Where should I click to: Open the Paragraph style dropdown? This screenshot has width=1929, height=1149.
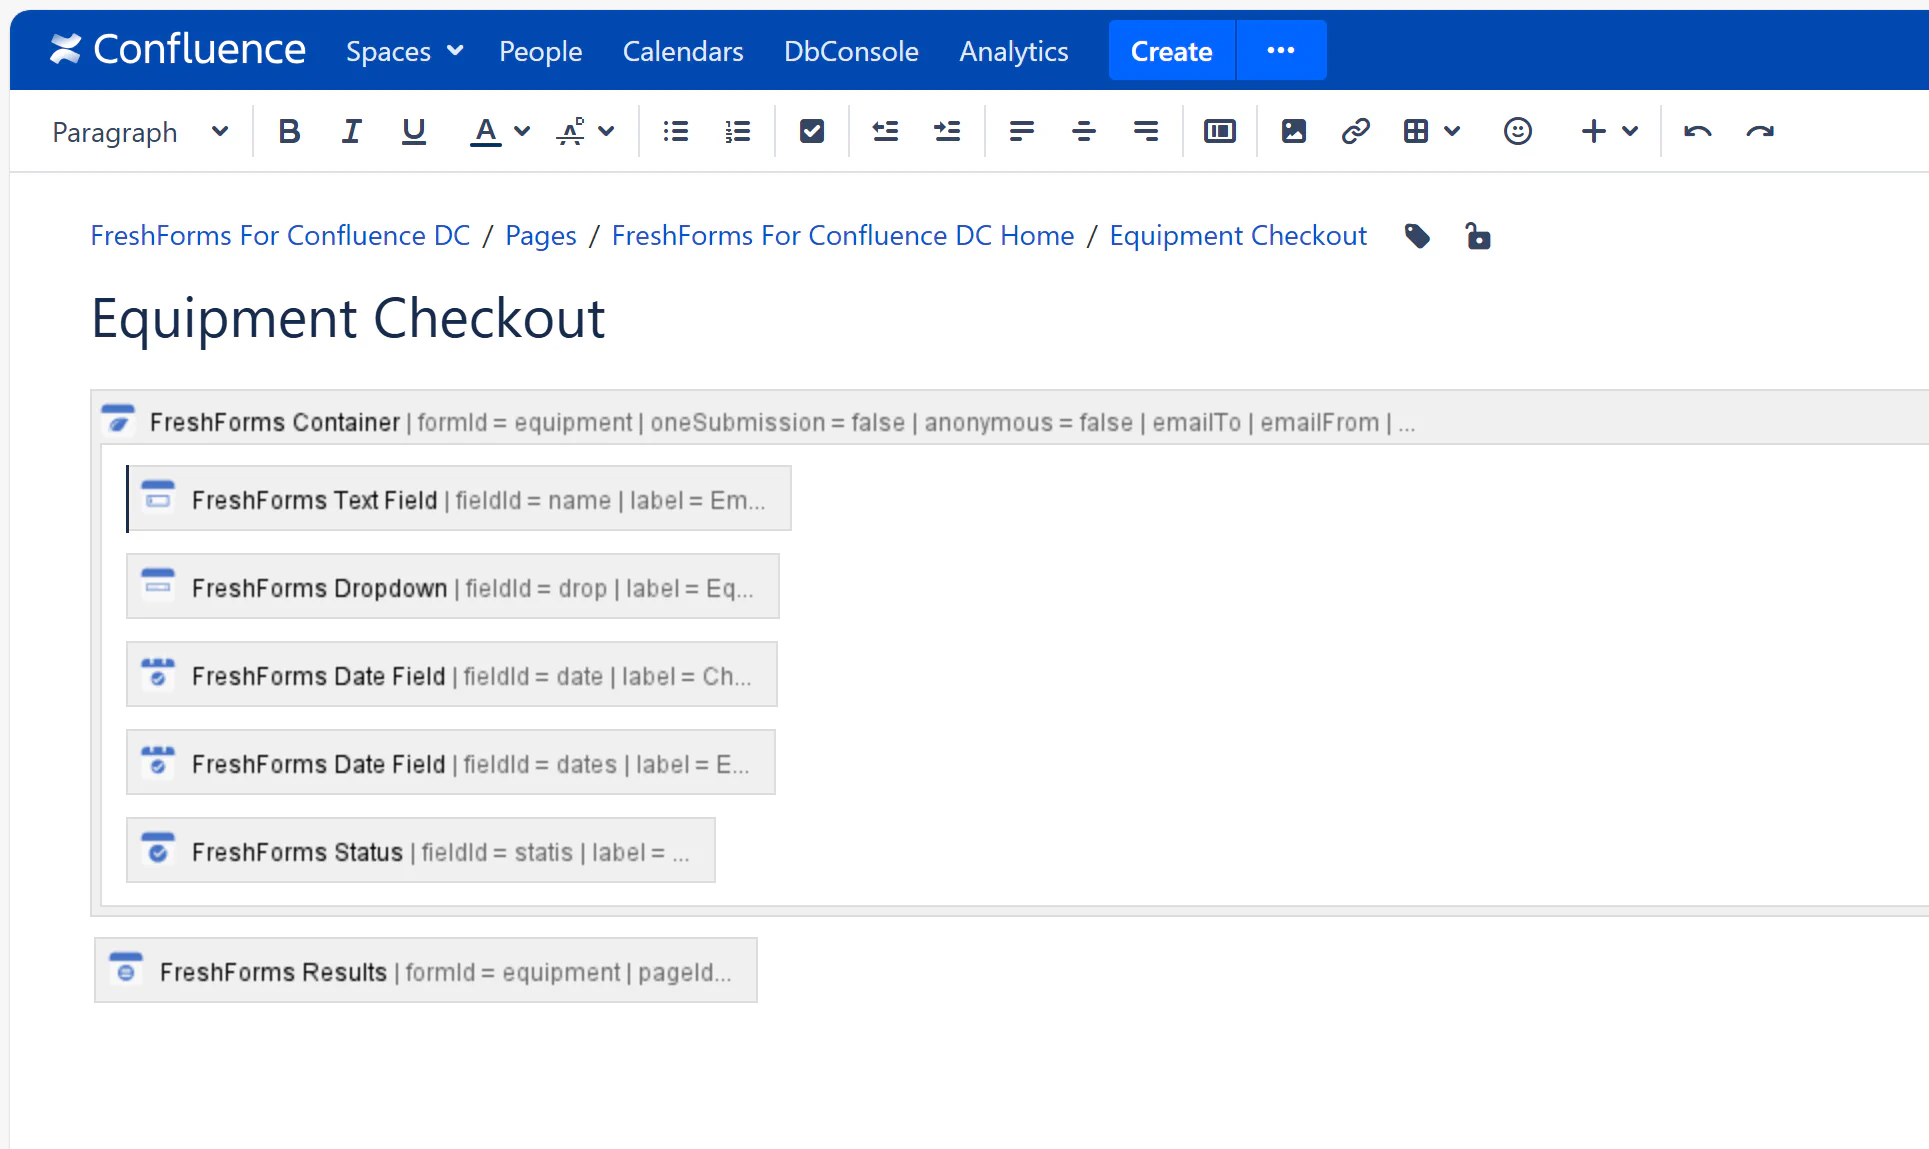point(140,131)
